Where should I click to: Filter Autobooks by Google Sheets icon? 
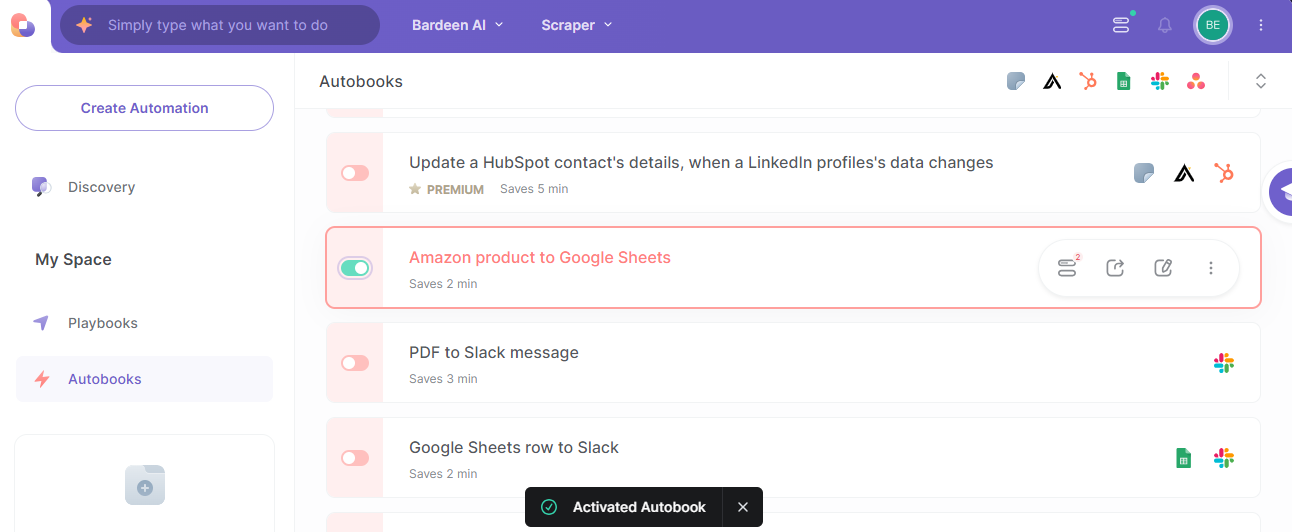[x=1123, y=81]
